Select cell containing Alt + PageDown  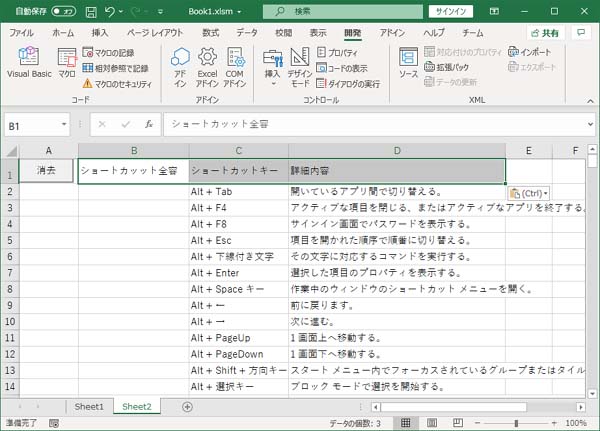tap(238, 354)
